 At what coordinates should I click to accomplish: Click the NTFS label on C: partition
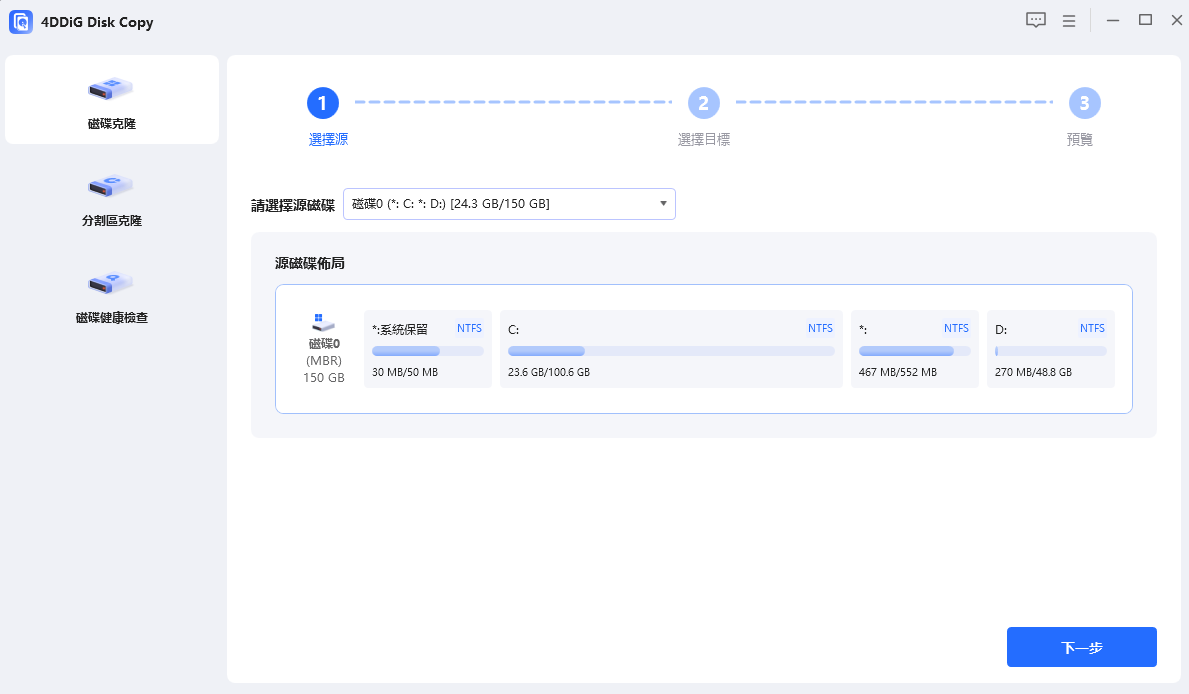(820, 328)
